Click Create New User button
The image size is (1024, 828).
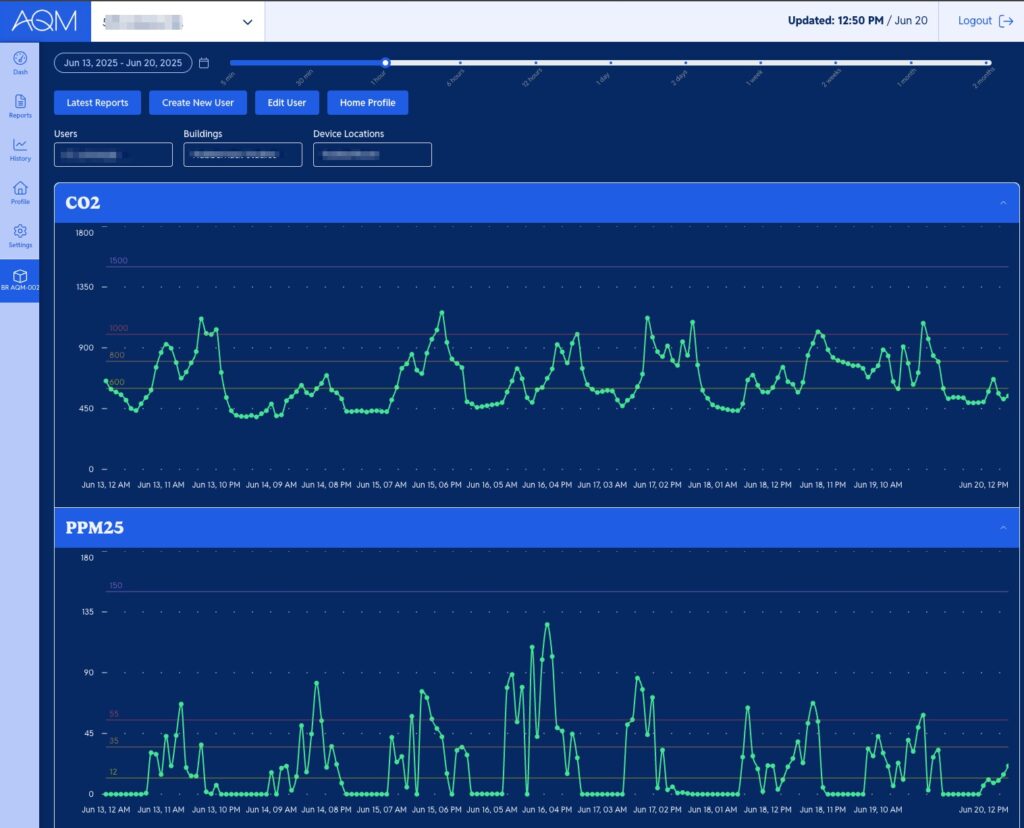[198, 103]
